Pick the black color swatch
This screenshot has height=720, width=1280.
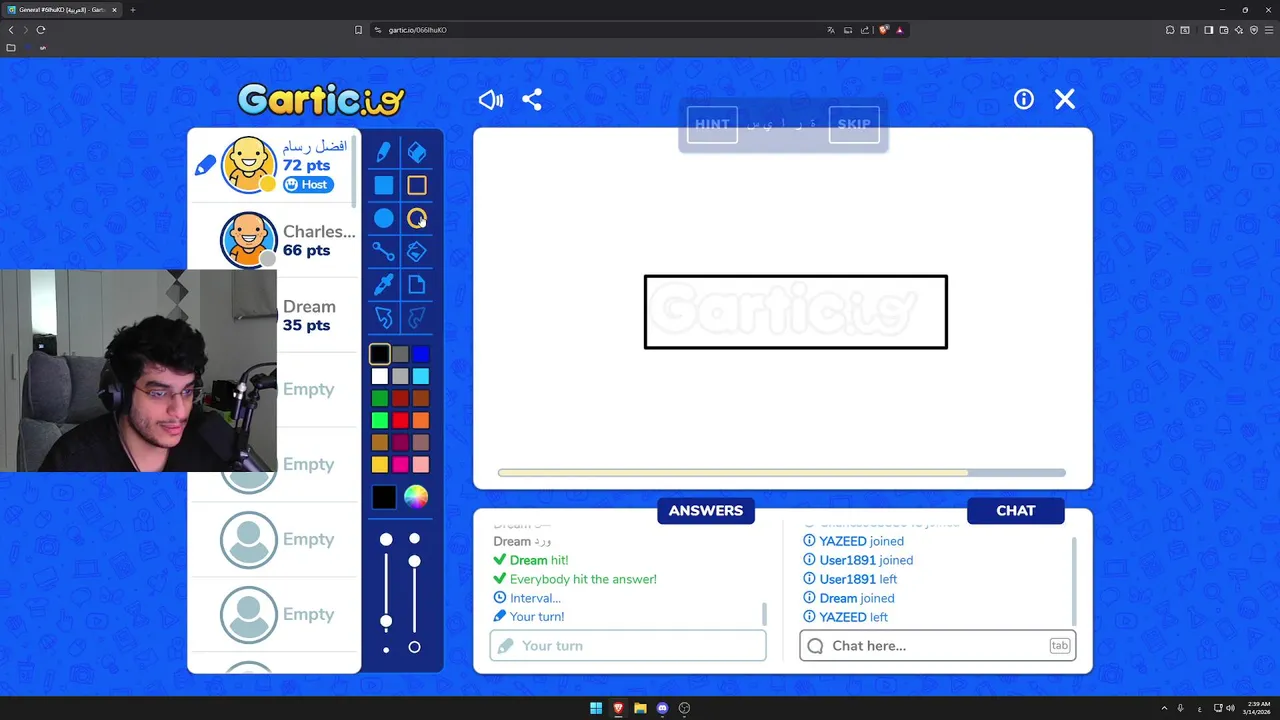pos(380,354)
